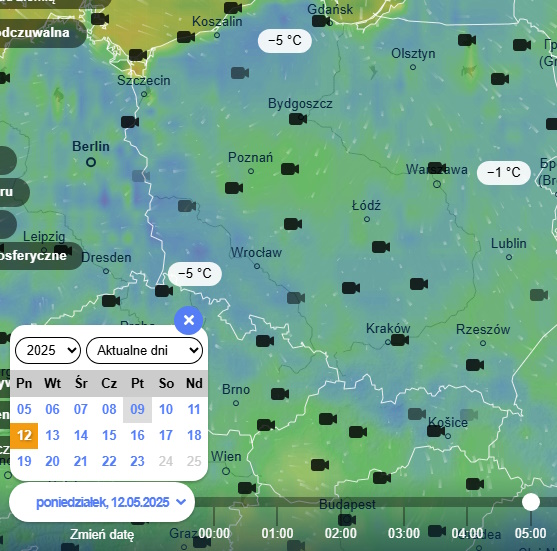Open the webcam icon right of Poznań
This screenshot has height=551, width=557.
(x=290, y=169)
